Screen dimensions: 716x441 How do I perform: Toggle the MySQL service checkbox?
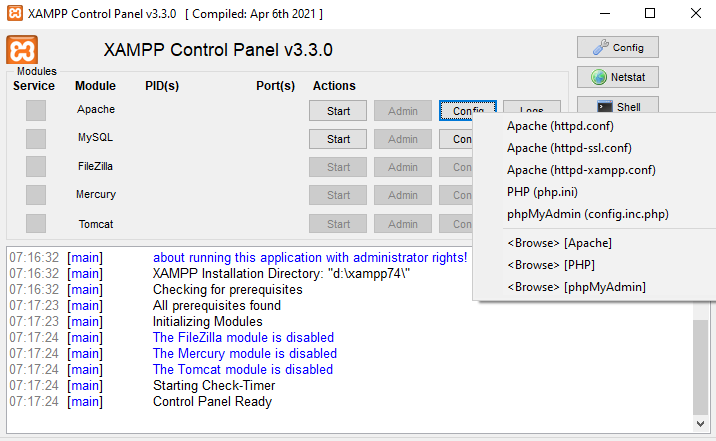(36, 139)
